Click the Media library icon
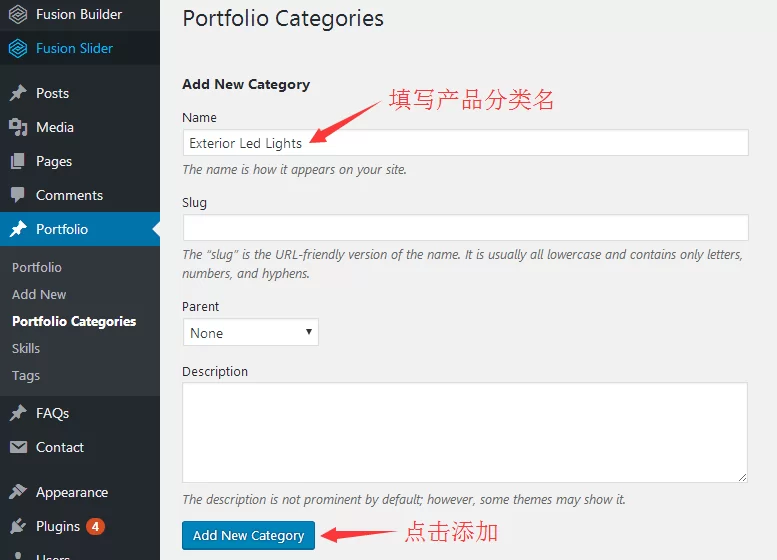 [x=18, y=127]
